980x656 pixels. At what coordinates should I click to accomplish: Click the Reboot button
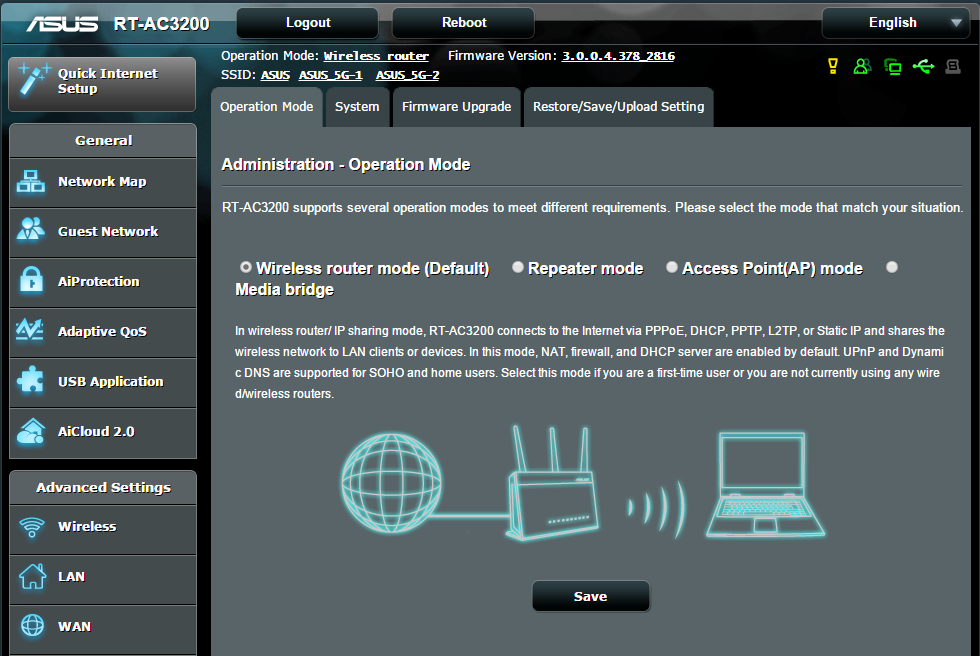(463, 23)
